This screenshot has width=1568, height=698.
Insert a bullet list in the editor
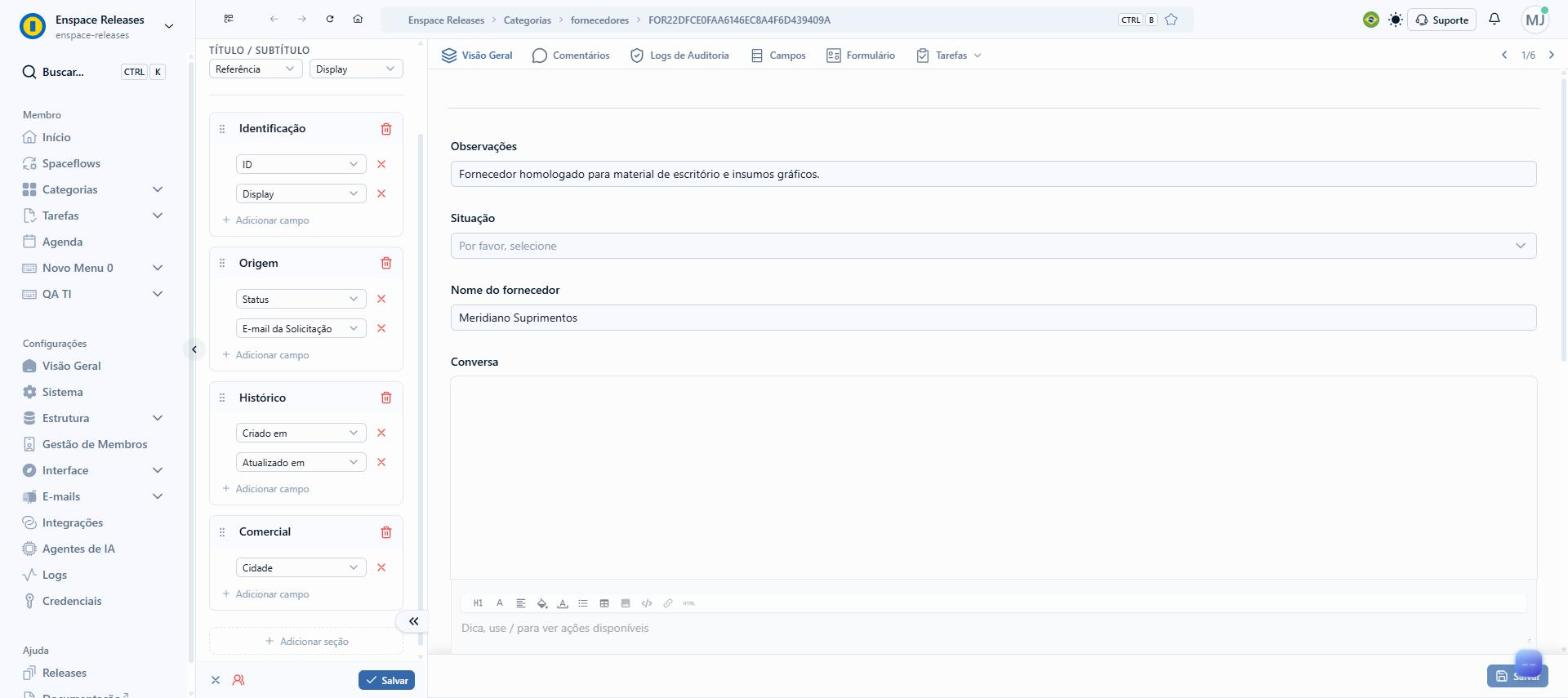tap(583, 603)
